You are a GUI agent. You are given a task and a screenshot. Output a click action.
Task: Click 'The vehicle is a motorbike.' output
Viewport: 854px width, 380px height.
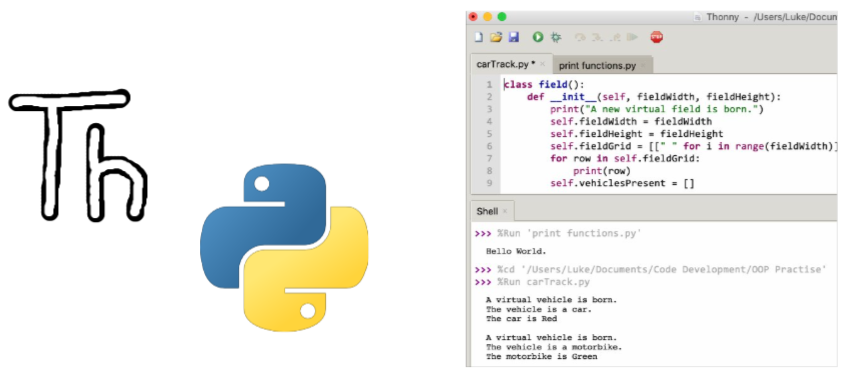pos(554,347)
